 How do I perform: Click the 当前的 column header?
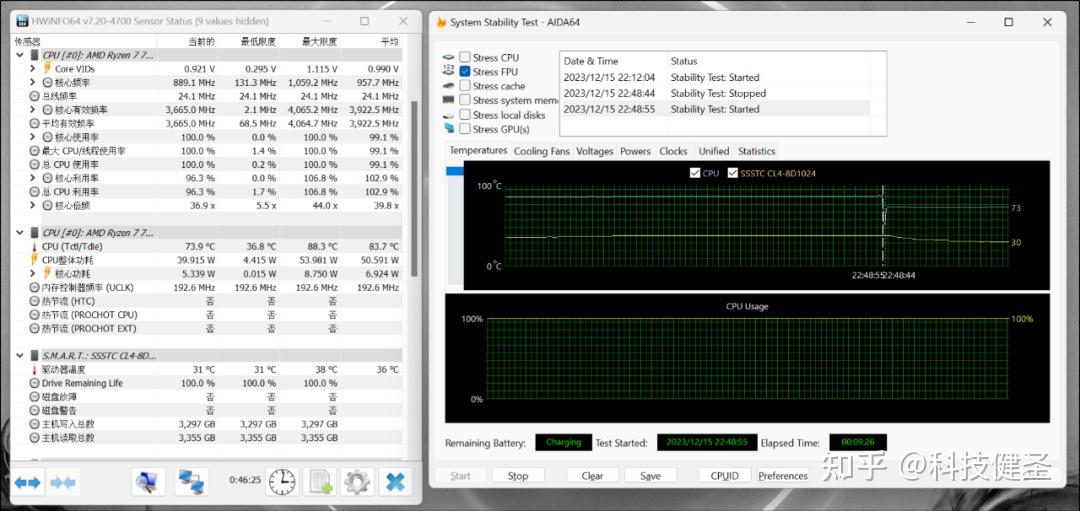202,41
